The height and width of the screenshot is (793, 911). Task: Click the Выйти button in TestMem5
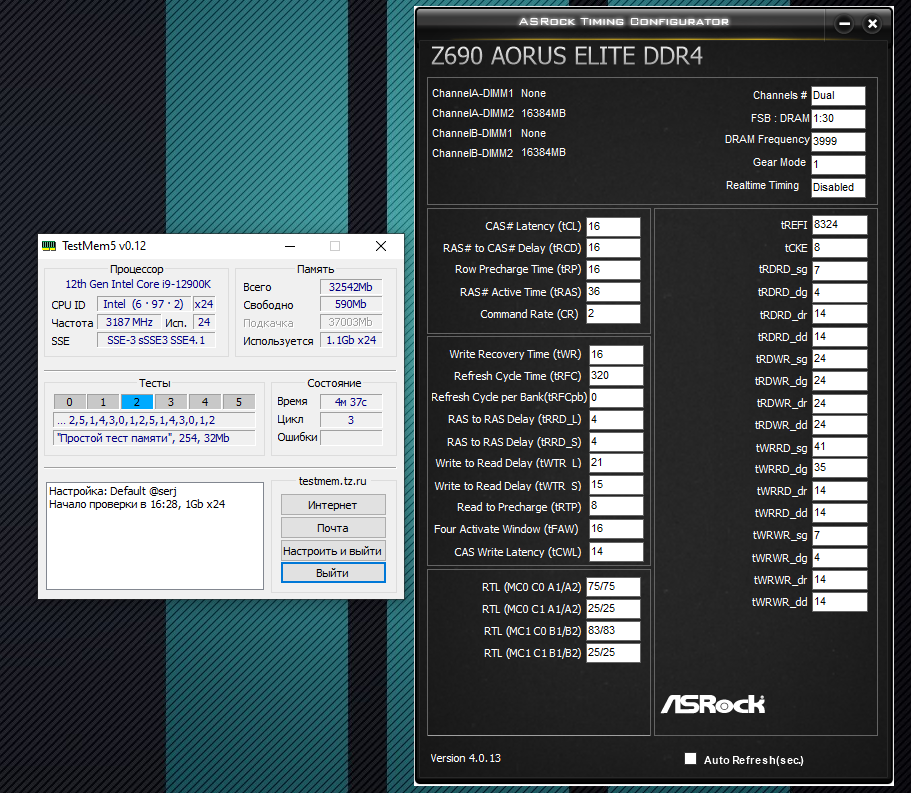pyautogui.click(x=333, y=573)
